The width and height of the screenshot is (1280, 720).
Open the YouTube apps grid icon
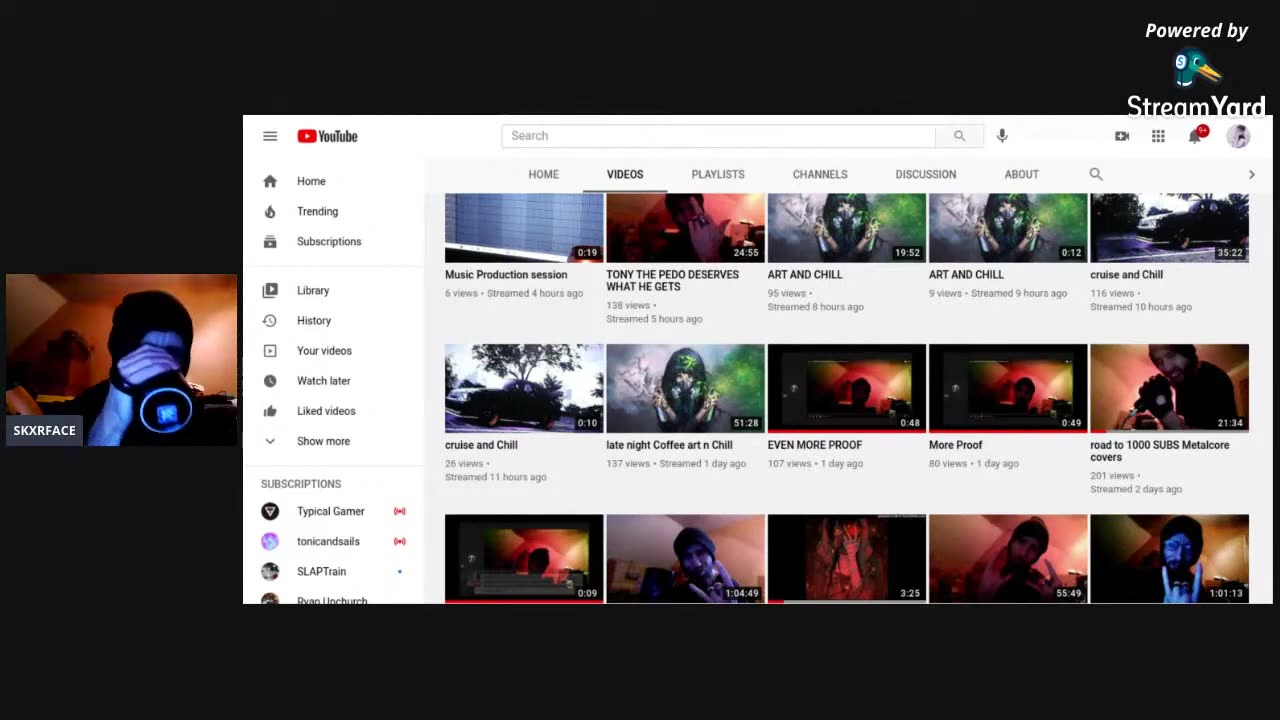point(1158,136)
